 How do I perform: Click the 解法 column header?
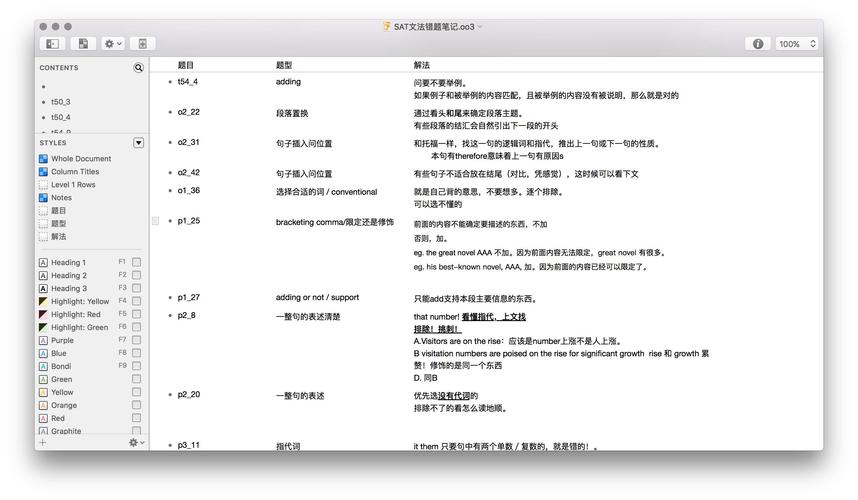tap(421, 65)
